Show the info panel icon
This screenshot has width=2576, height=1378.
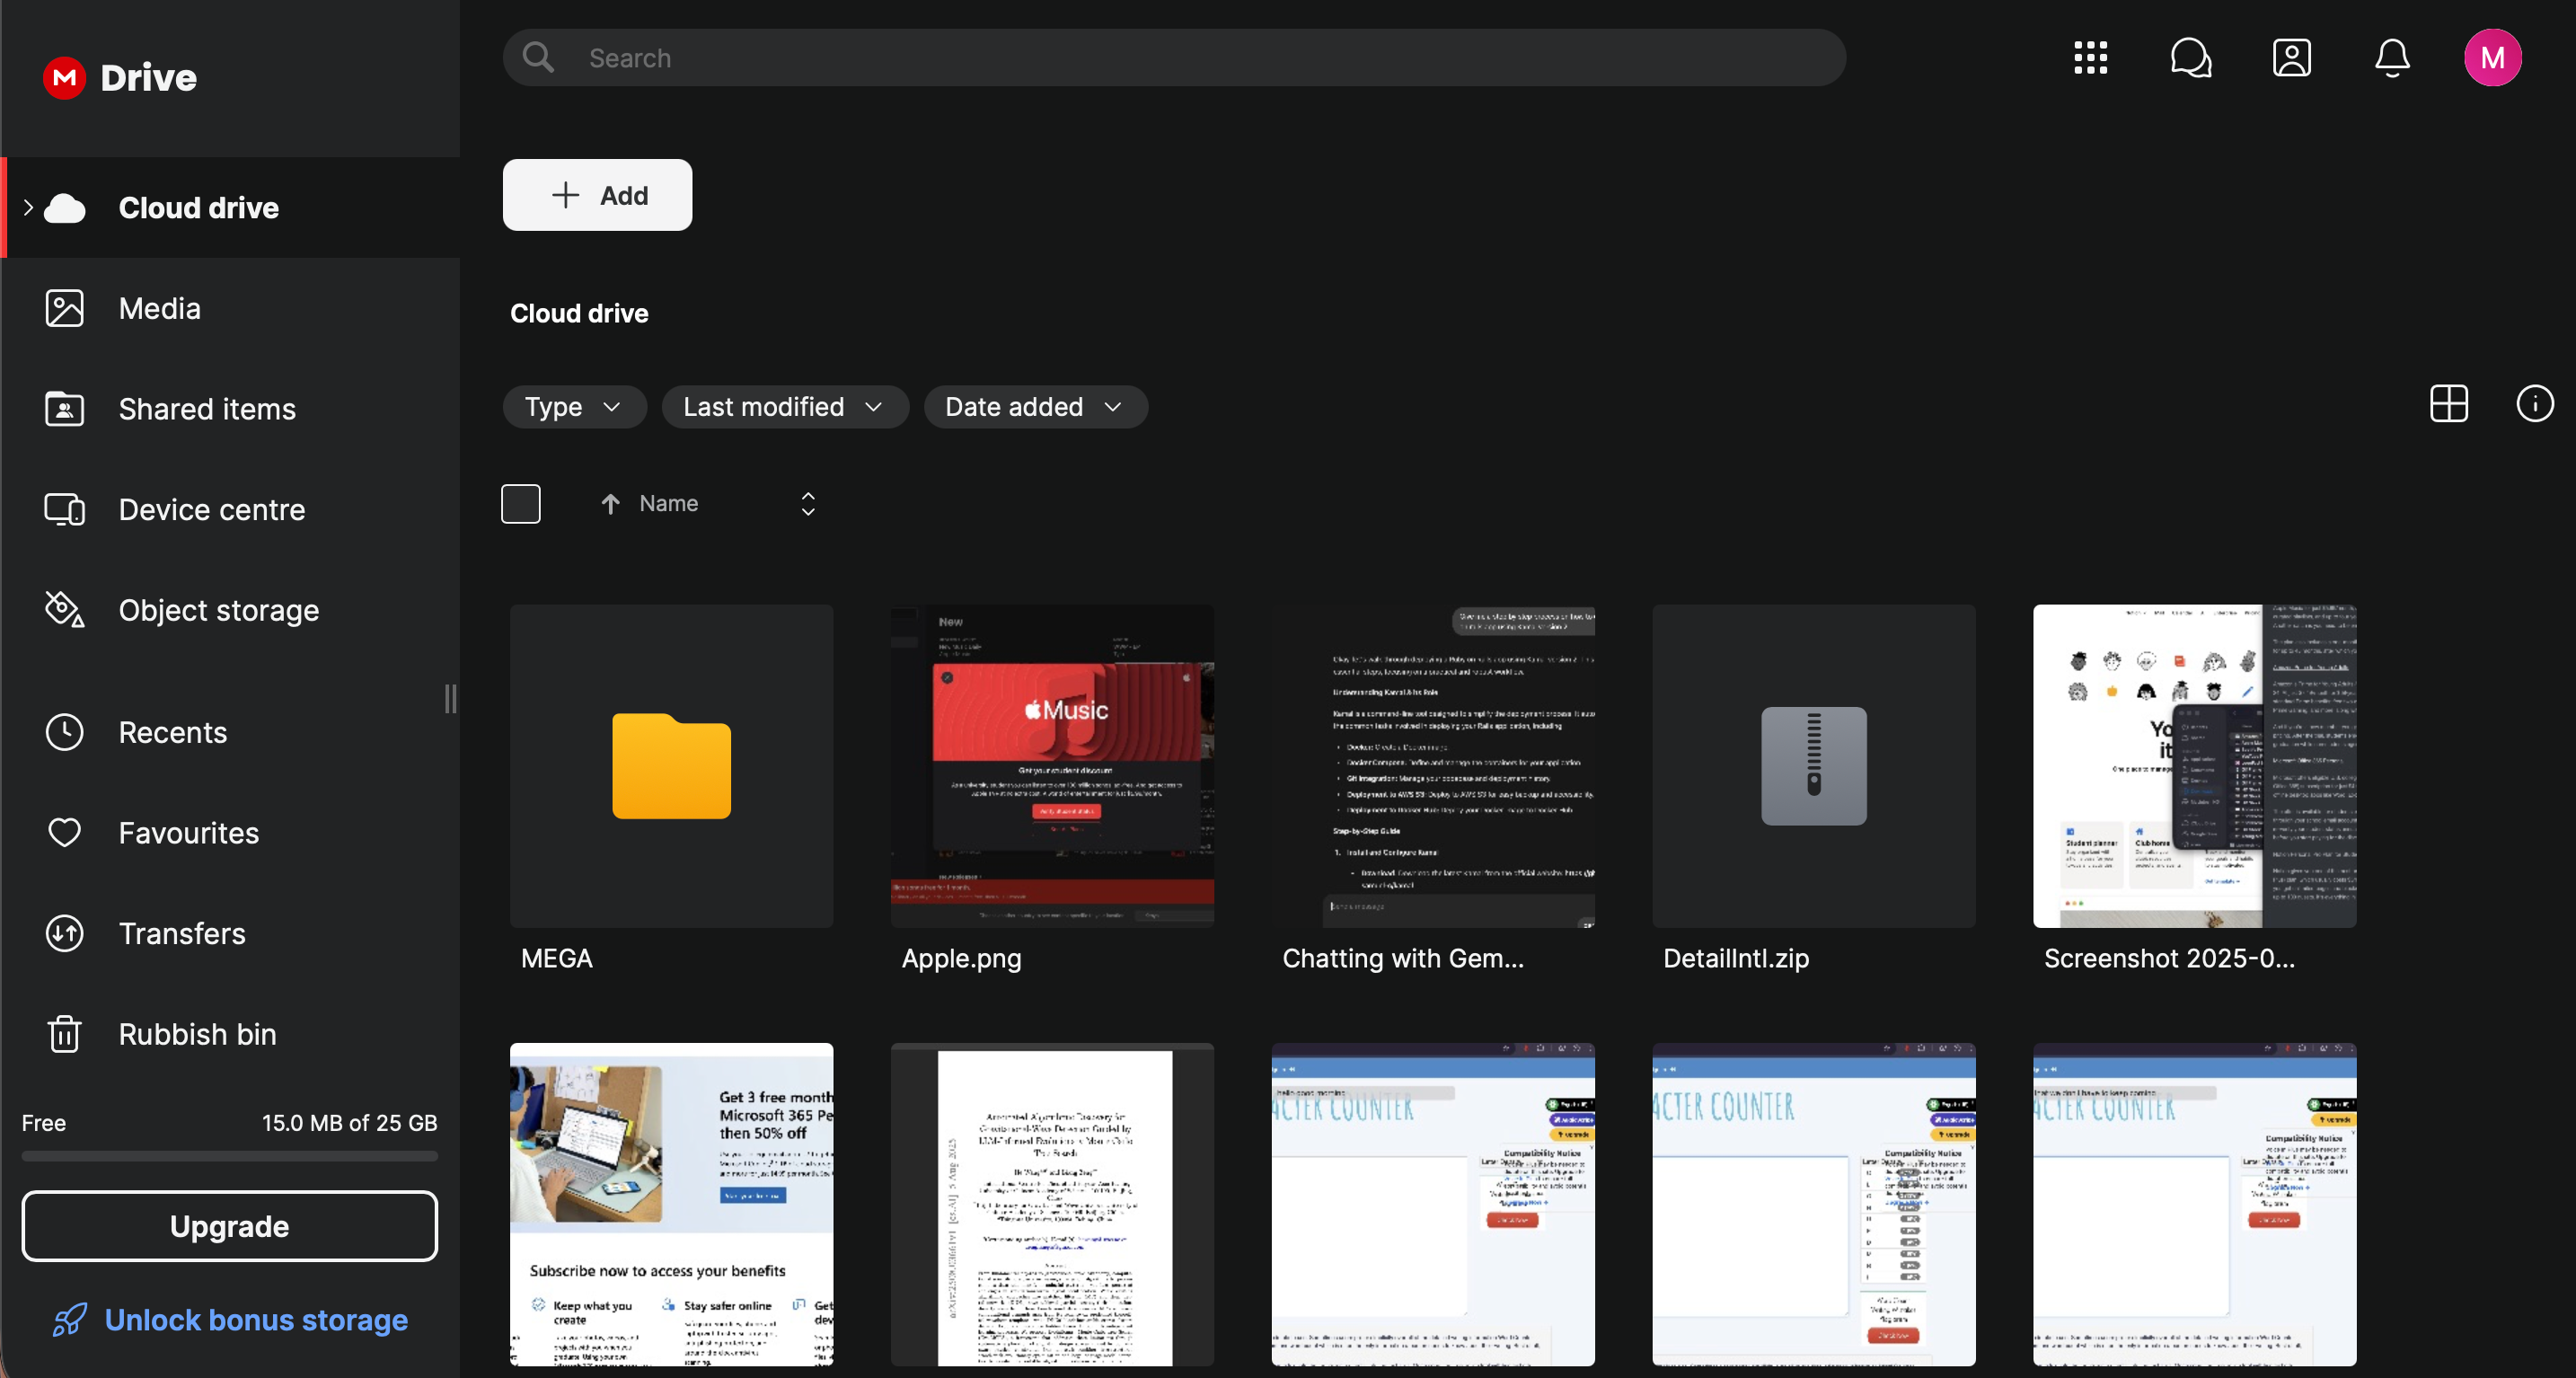(2534, 404)
